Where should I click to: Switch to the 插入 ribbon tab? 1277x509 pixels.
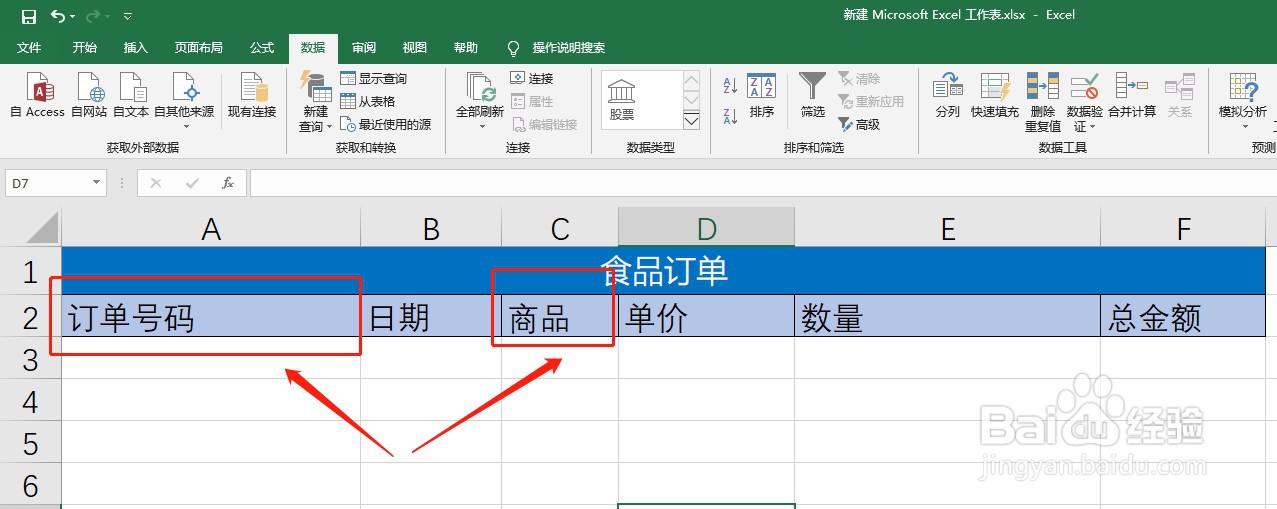click(x=135, y=48)
